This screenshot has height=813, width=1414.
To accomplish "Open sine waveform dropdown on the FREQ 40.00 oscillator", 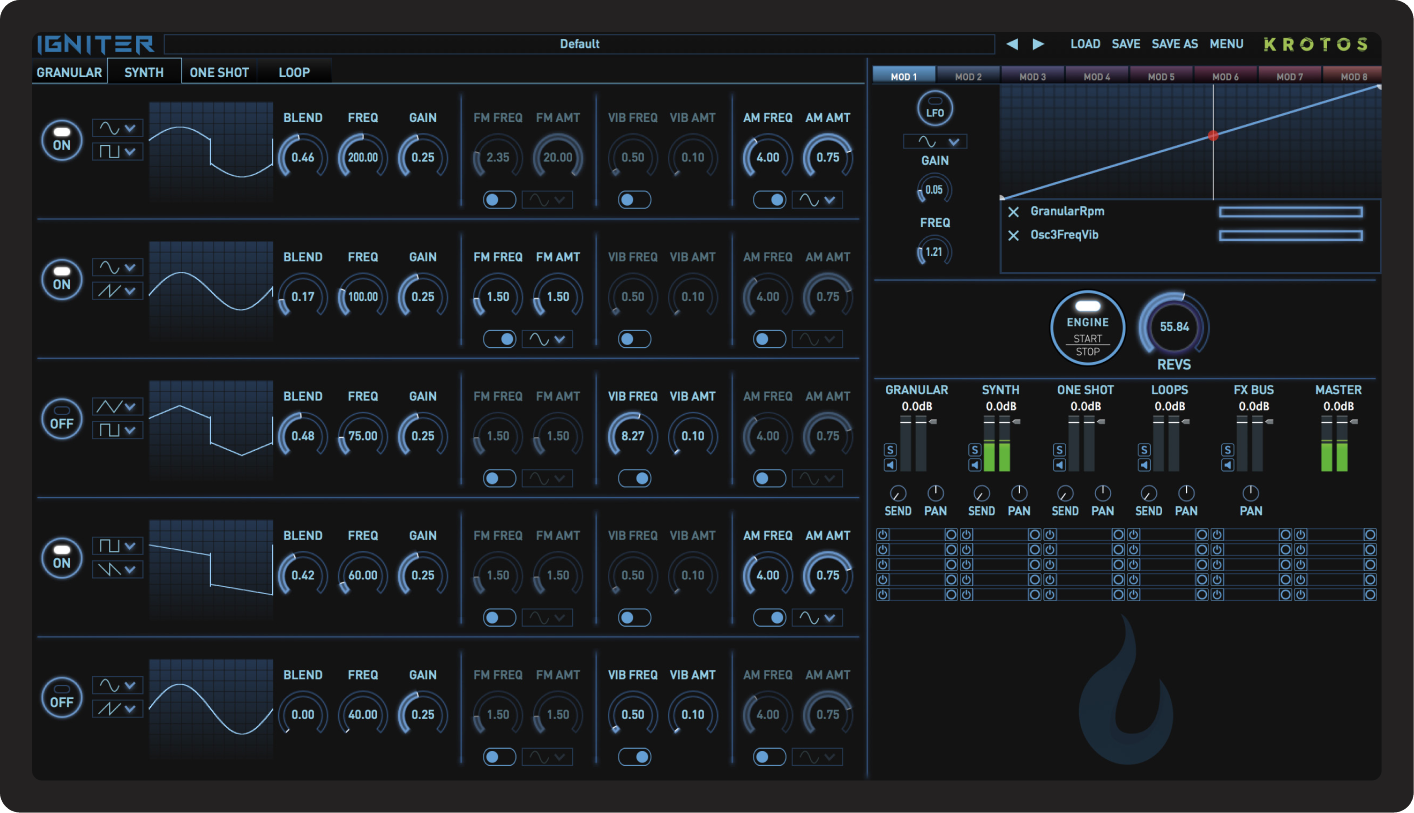I will pyautogui.click(x=118, y=686).
